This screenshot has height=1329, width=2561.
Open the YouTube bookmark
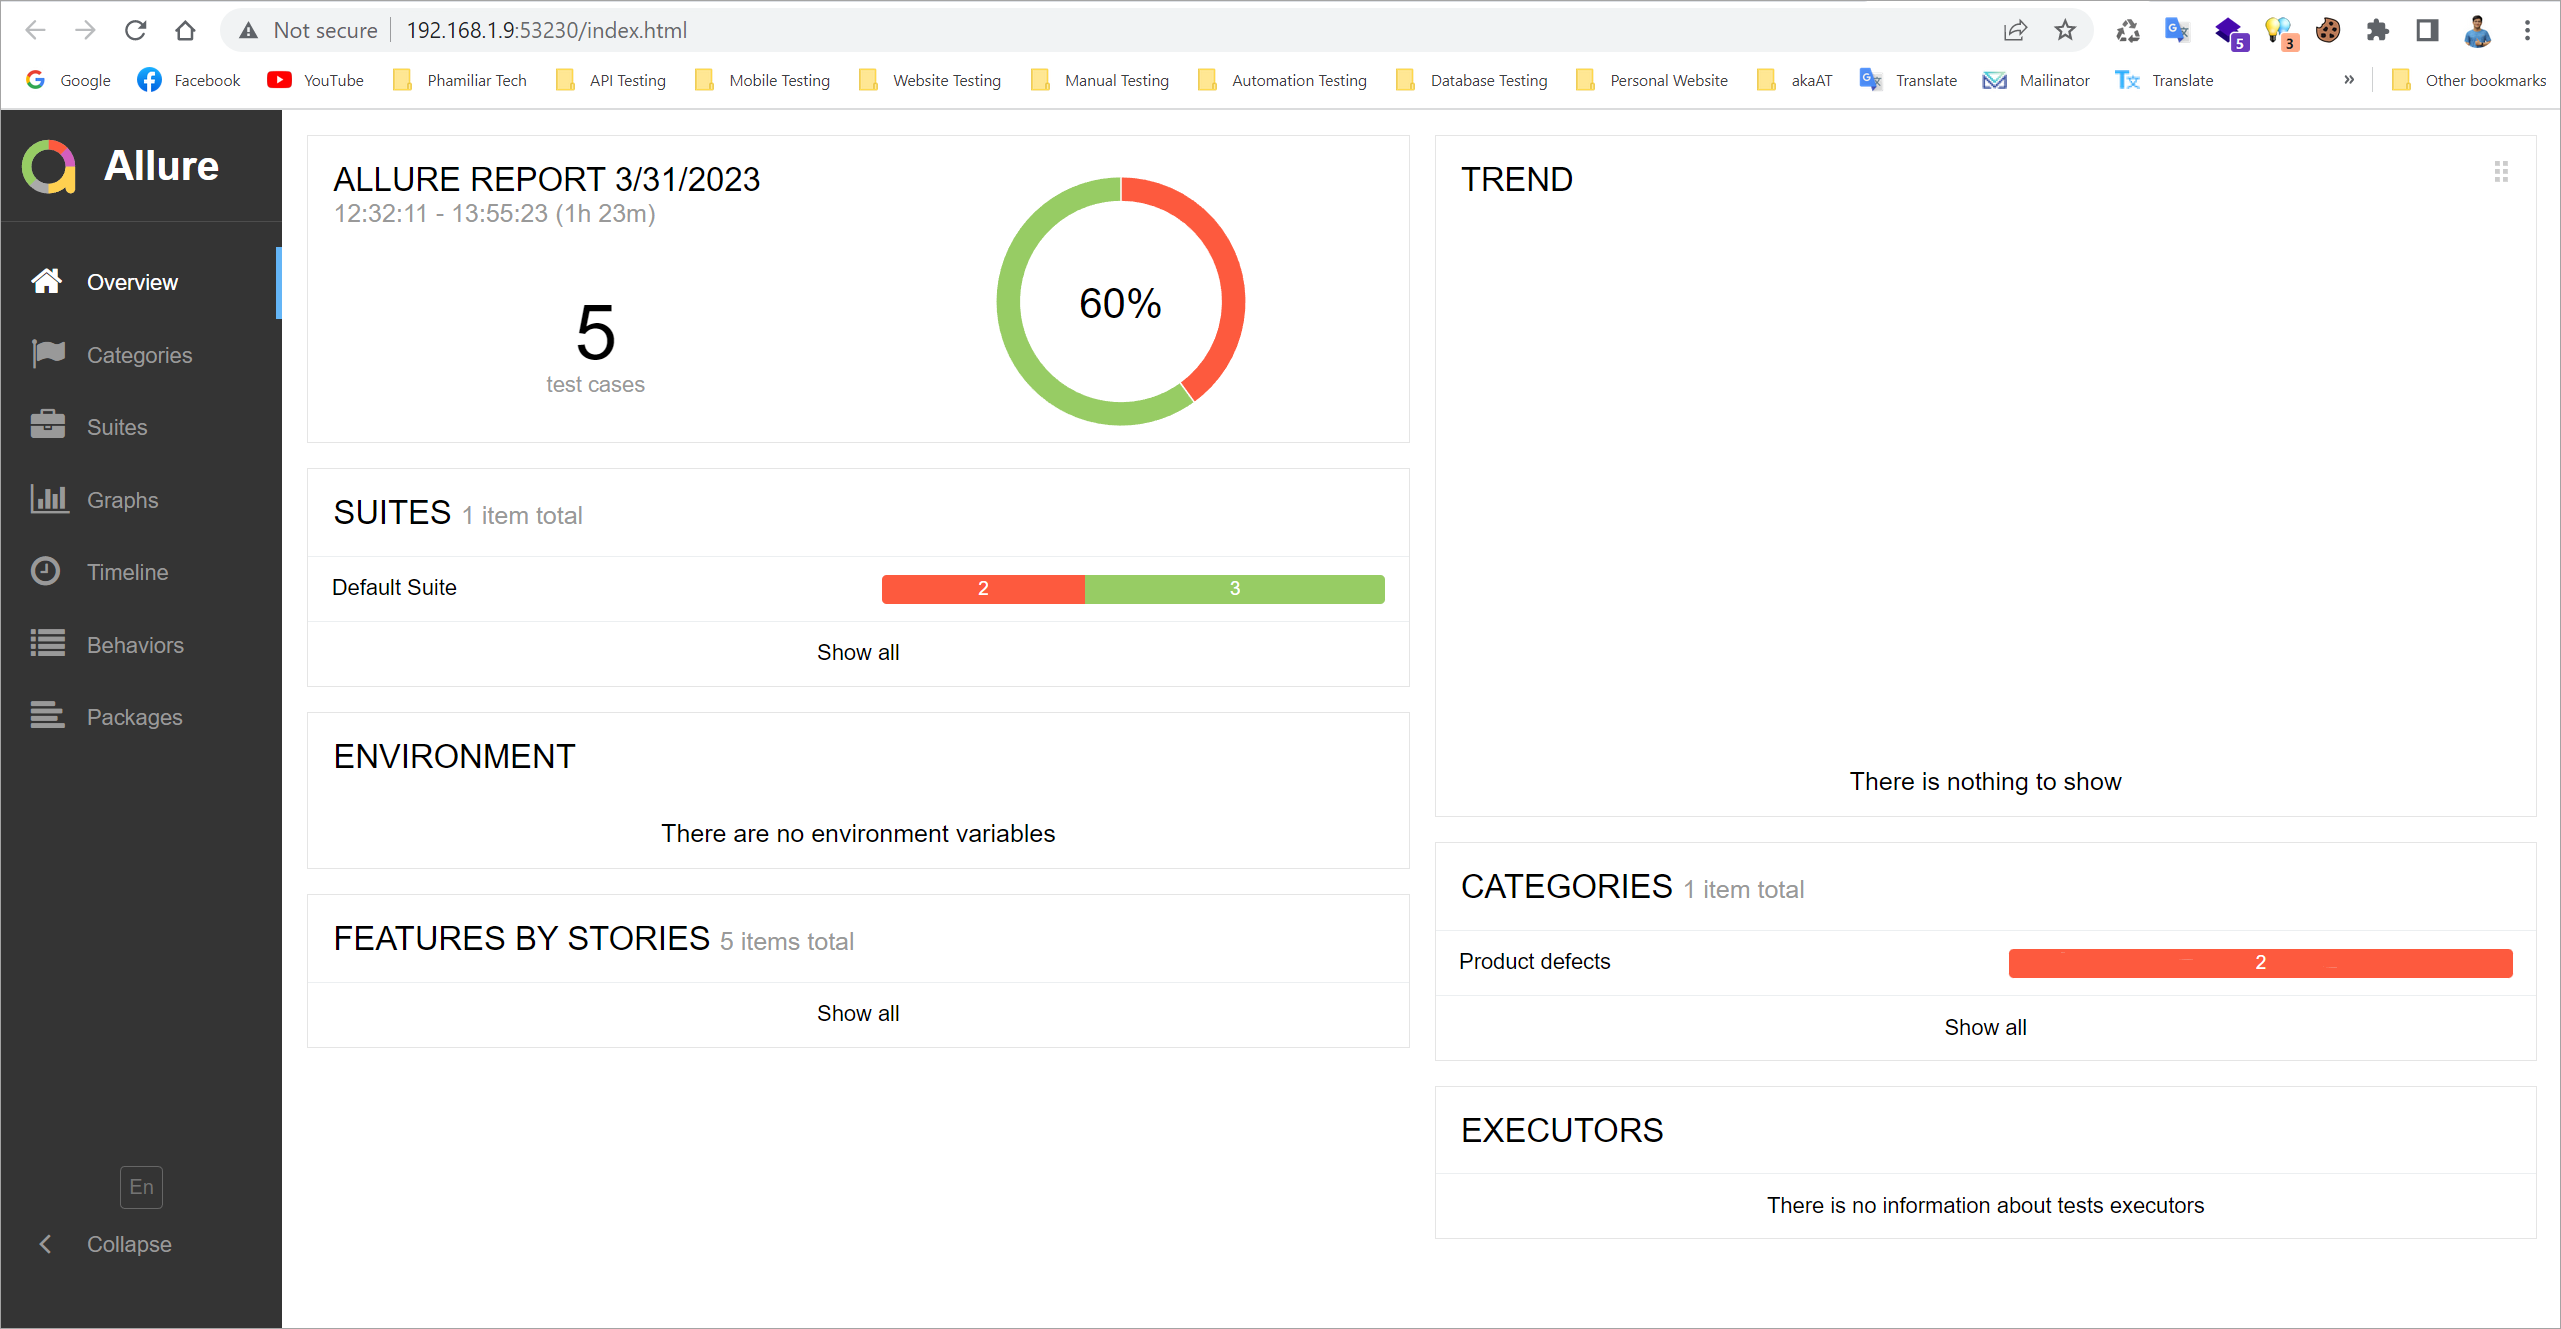coord(315,80)
